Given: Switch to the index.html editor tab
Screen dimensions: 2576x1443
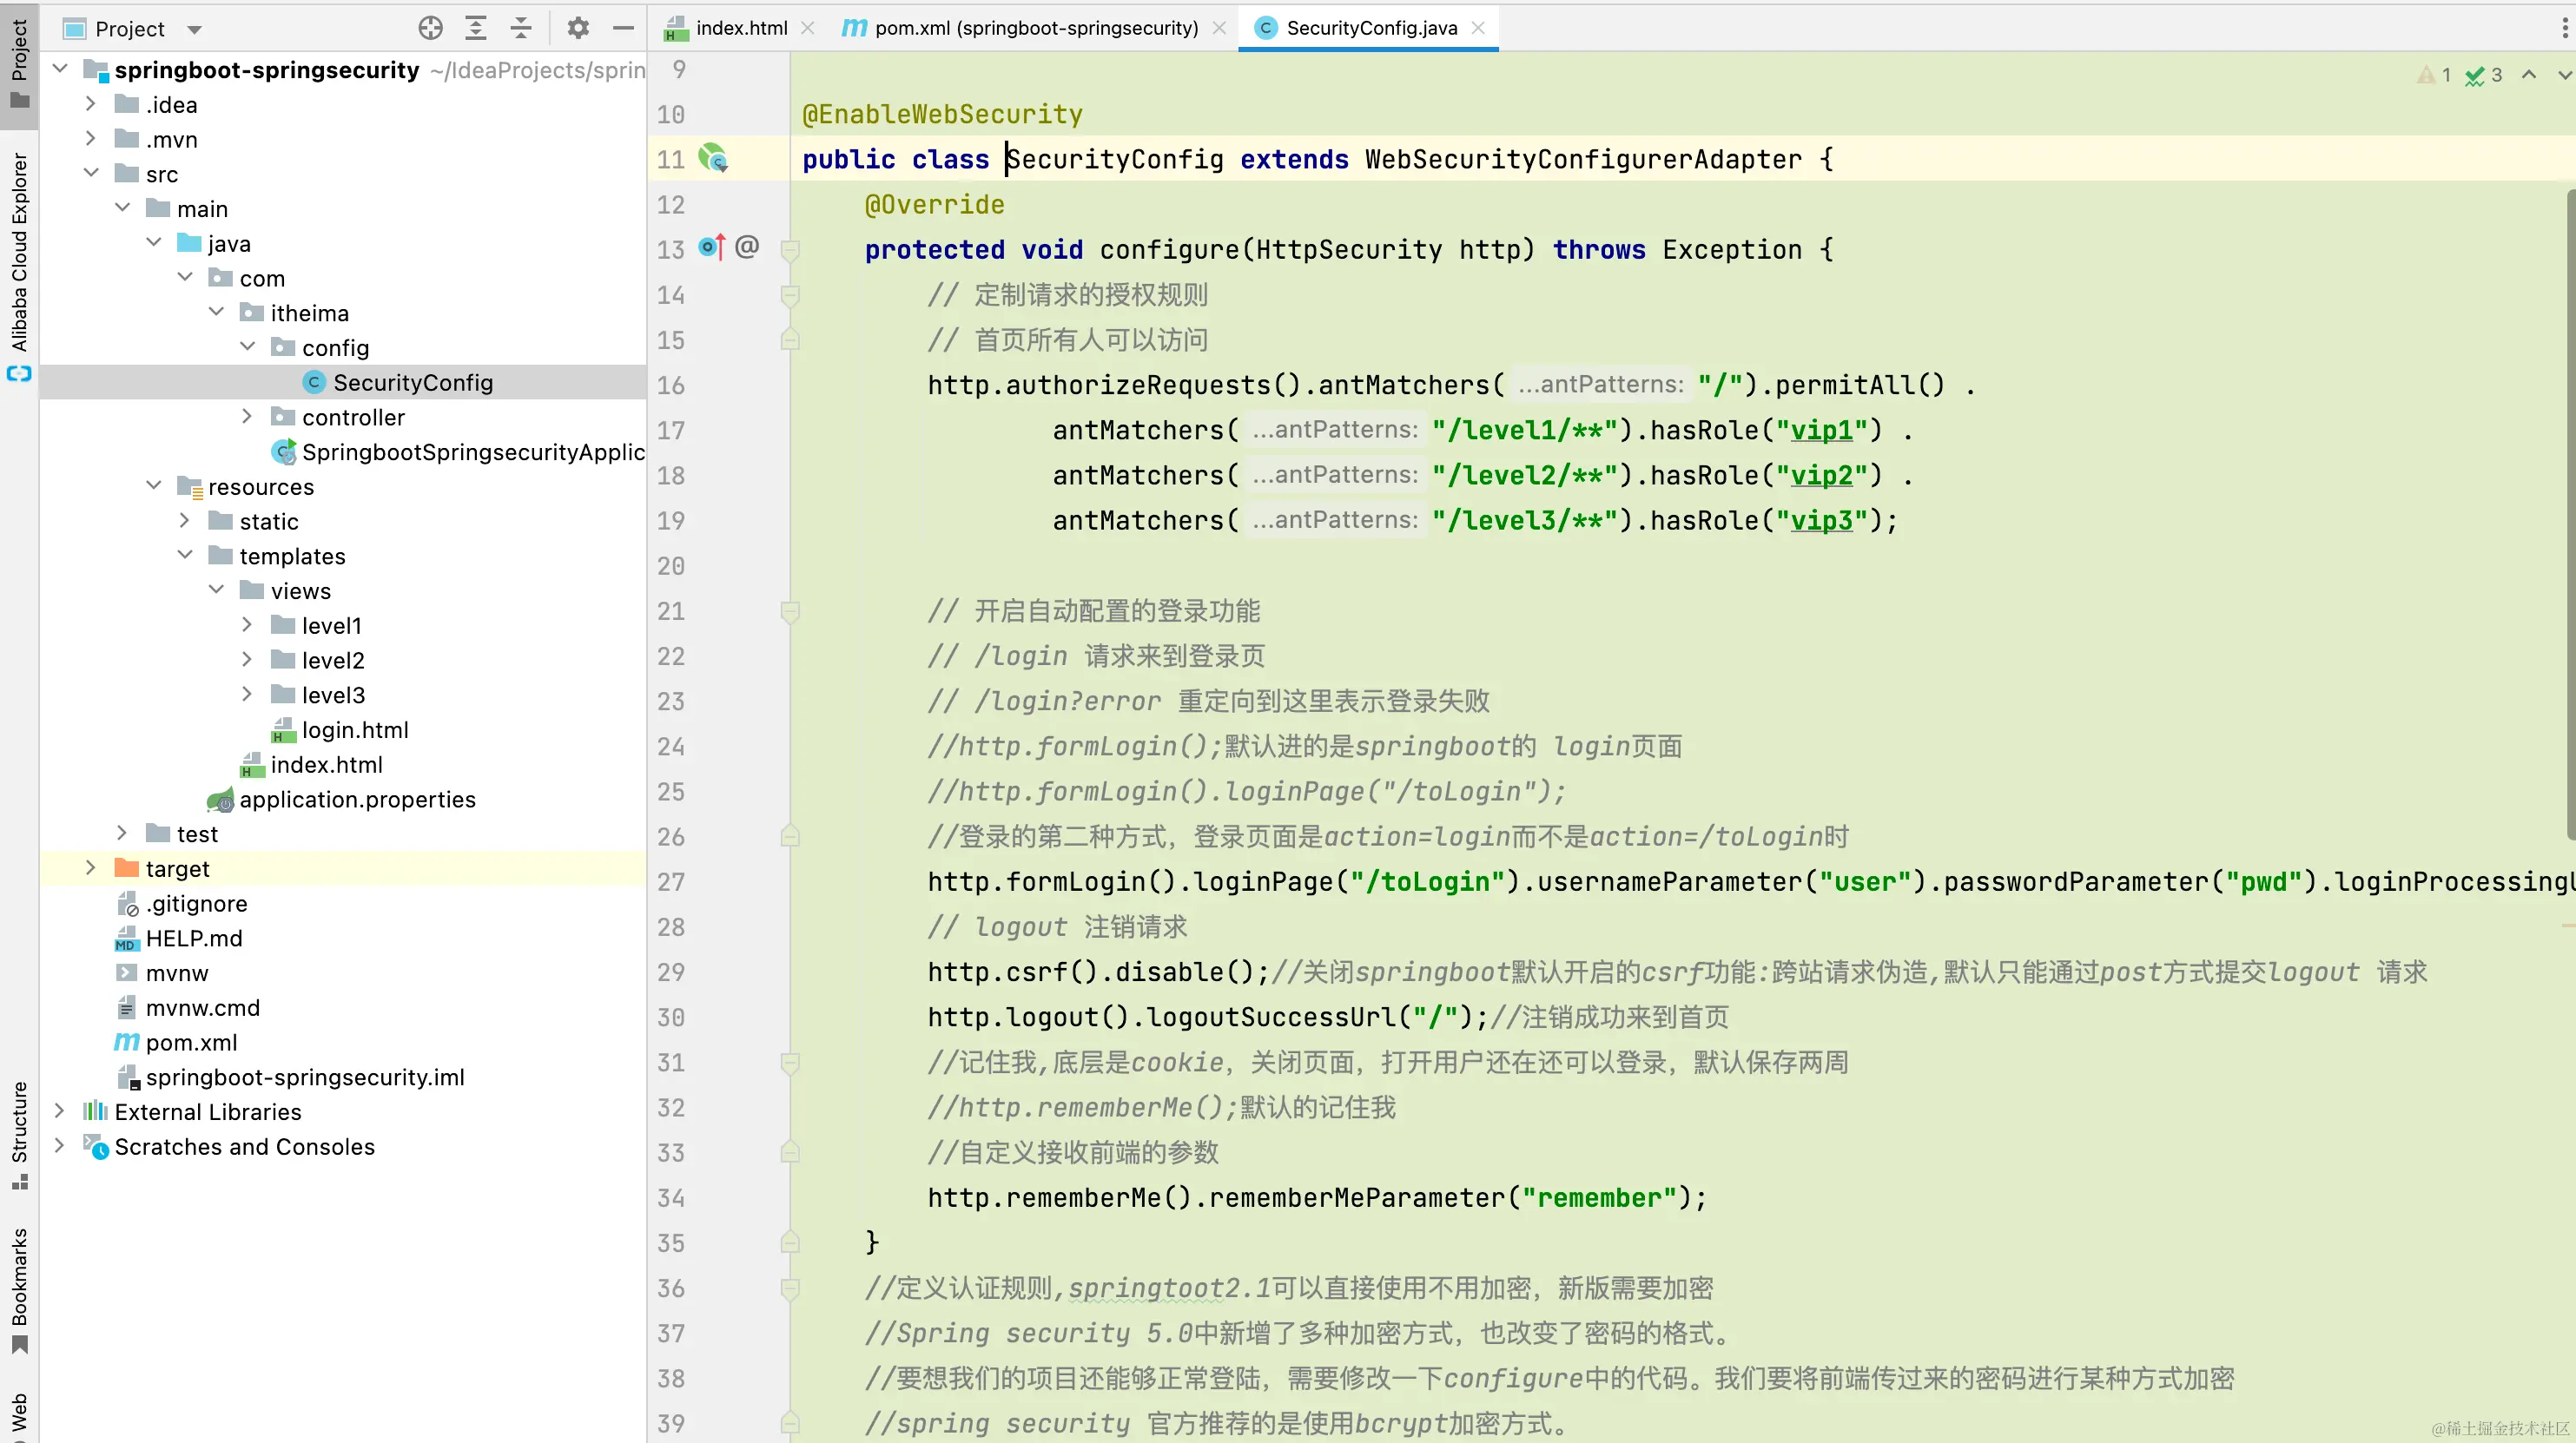Looking at the screenshot, I should click(741, 28).
